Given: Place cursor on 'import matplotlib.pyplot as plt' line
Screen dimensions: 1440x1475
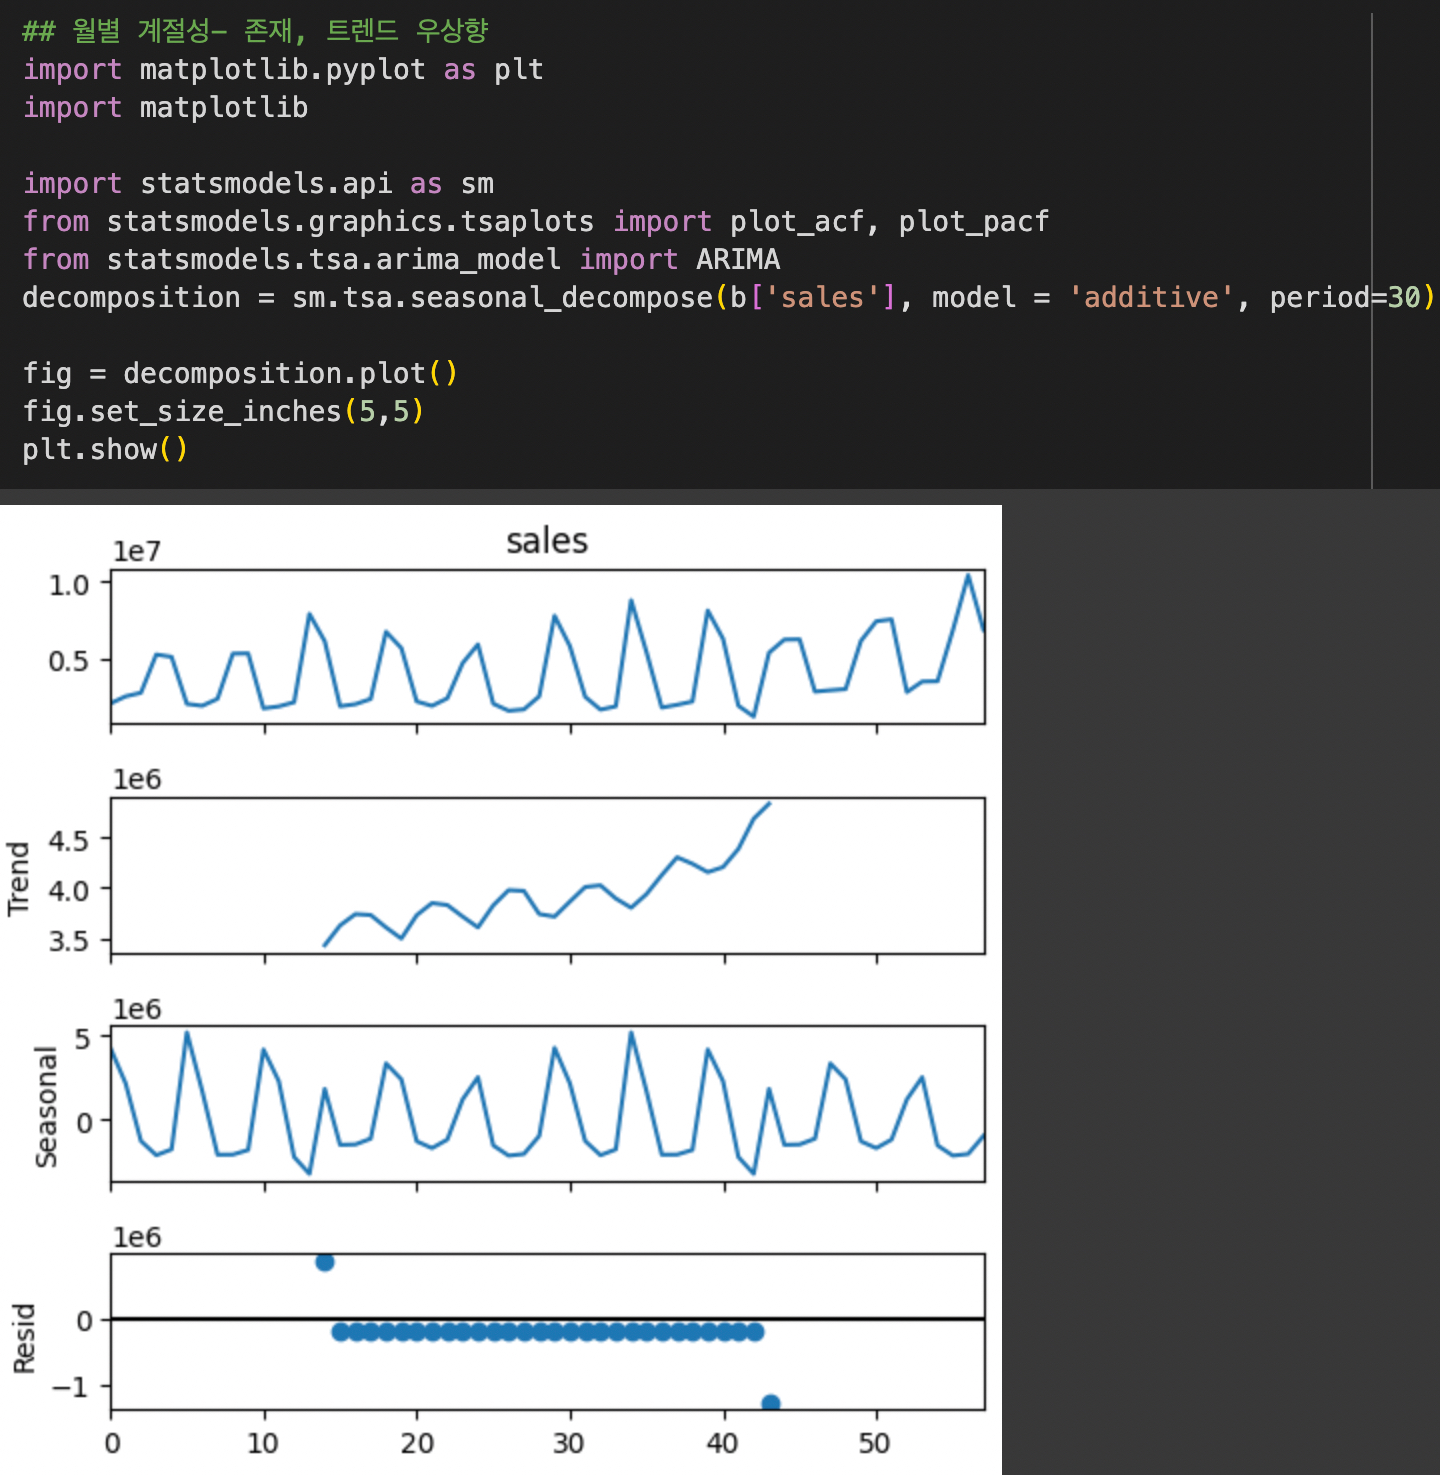Looking at the screenshot, I should [x=283, y=70].
